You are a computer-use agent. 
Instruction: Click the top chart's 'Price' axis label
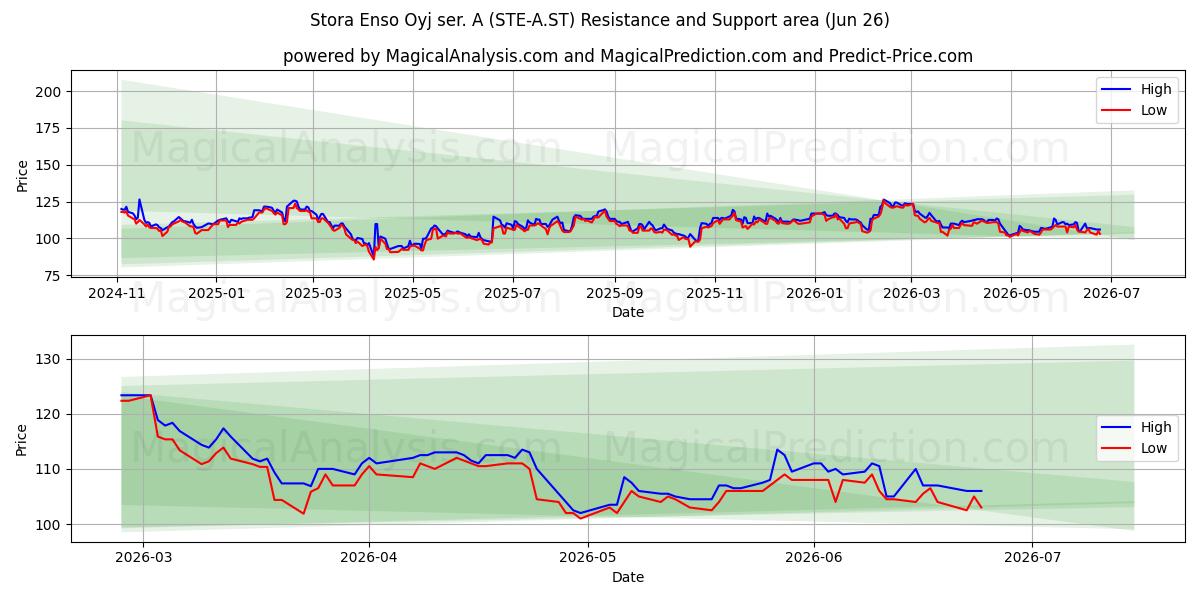pos(22,176)
